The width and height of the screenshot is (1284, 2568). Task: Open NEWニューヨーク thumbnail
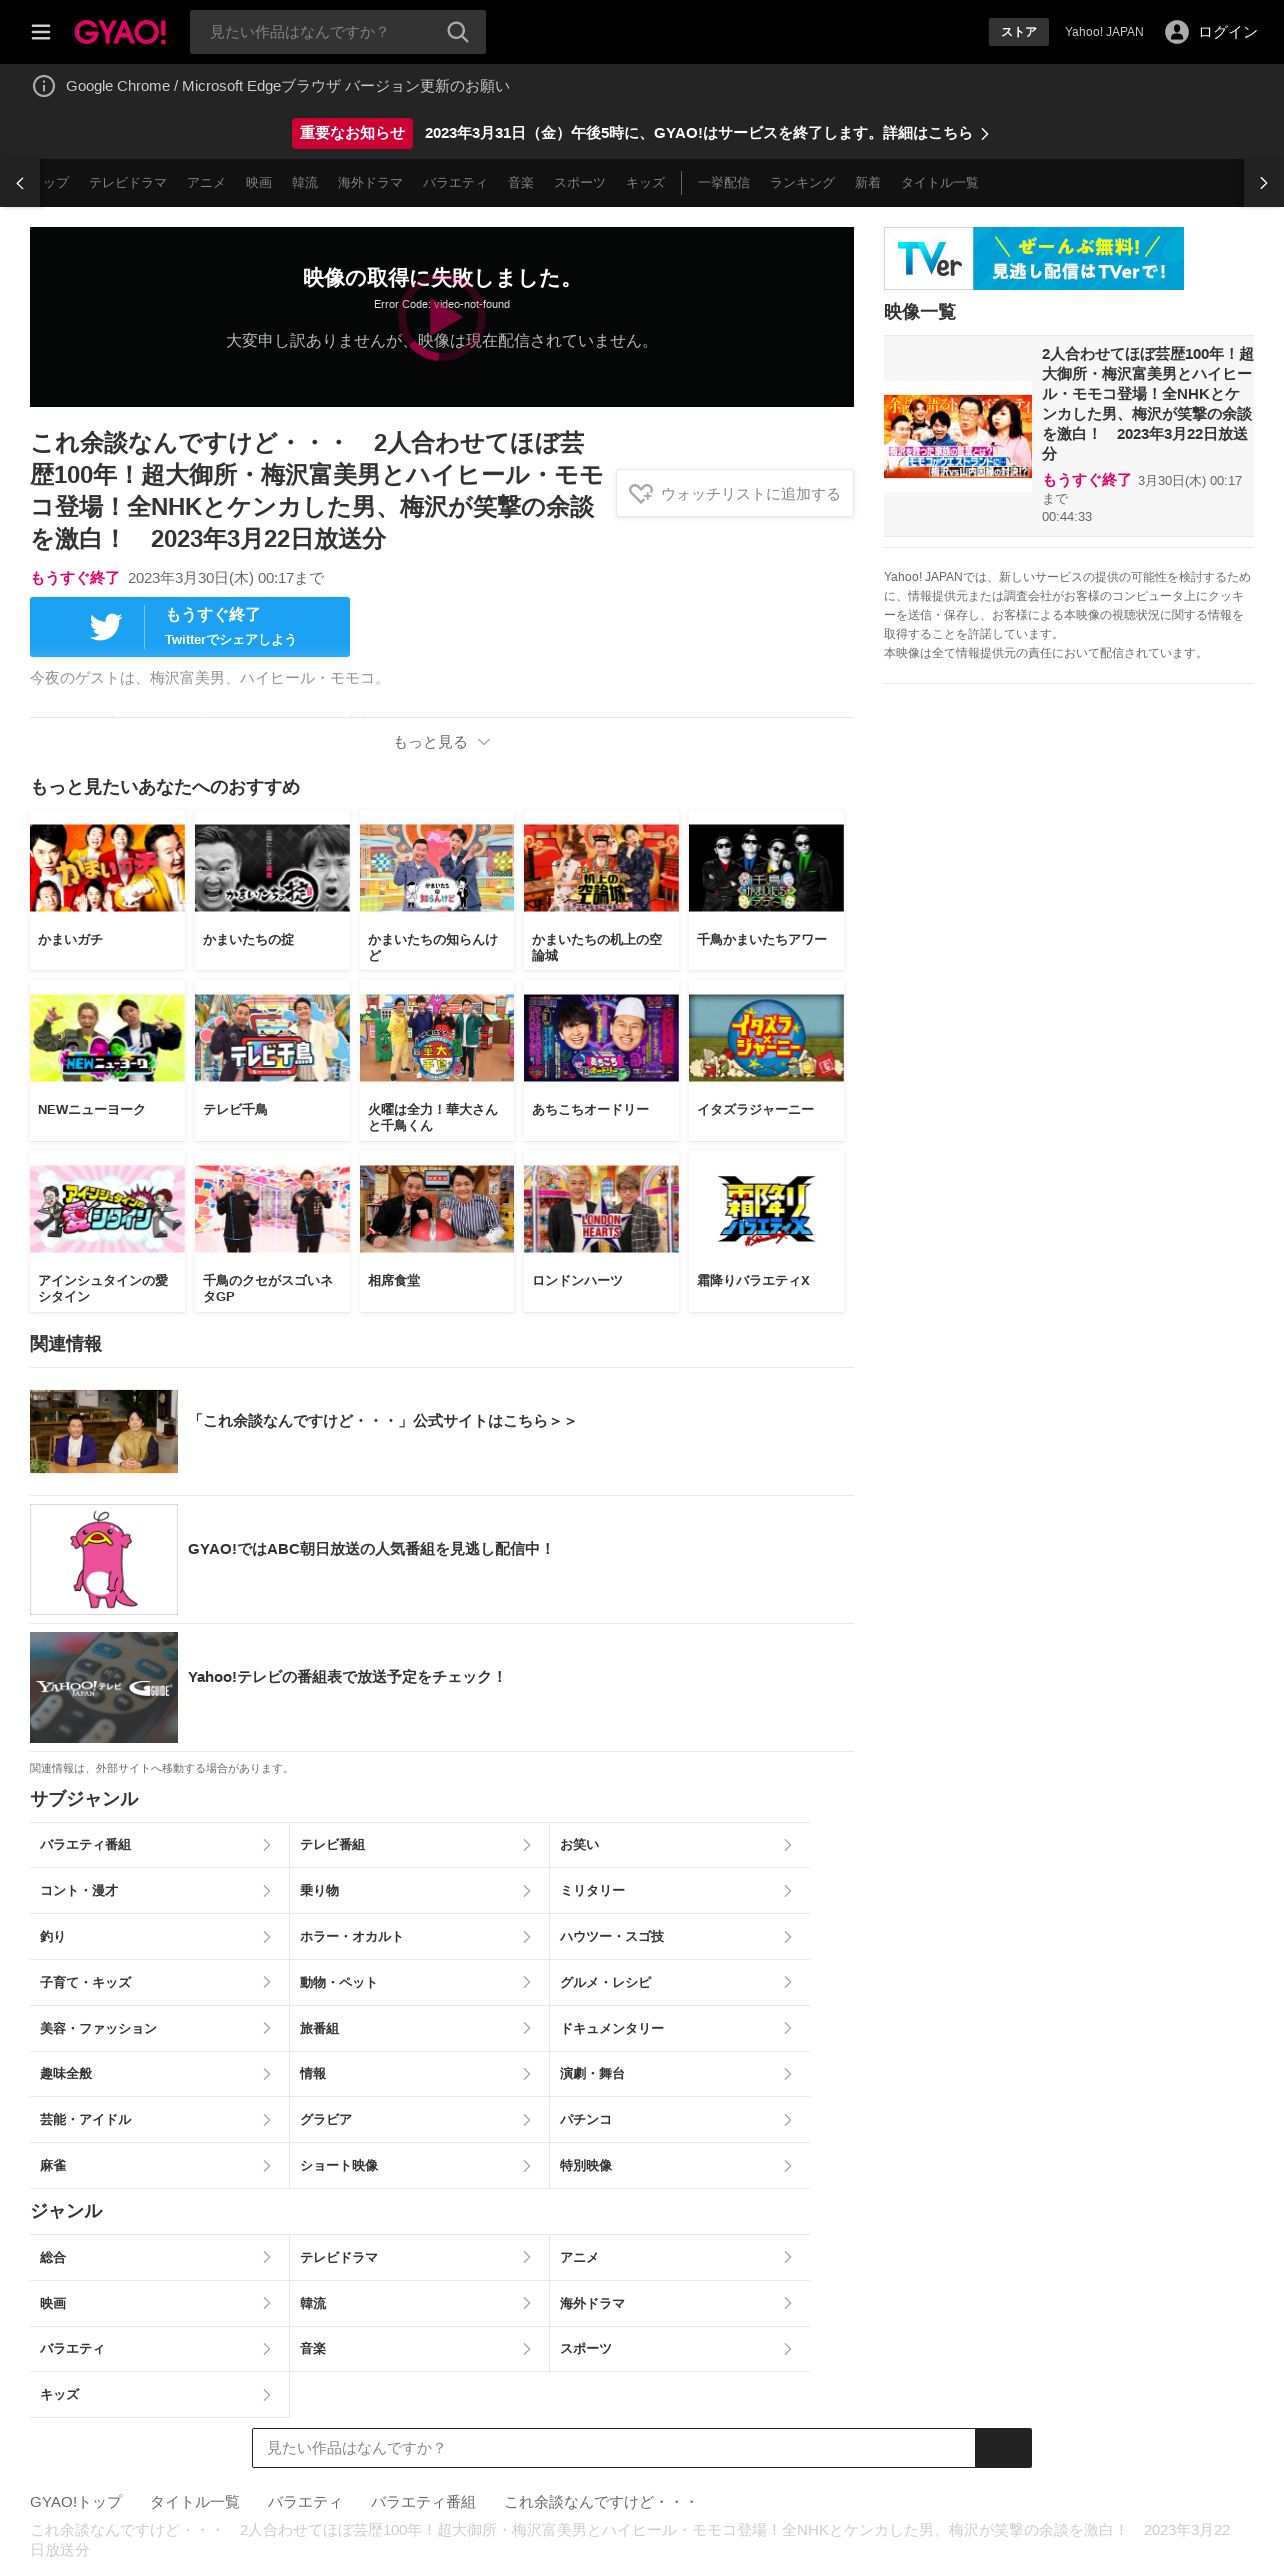107,1038
